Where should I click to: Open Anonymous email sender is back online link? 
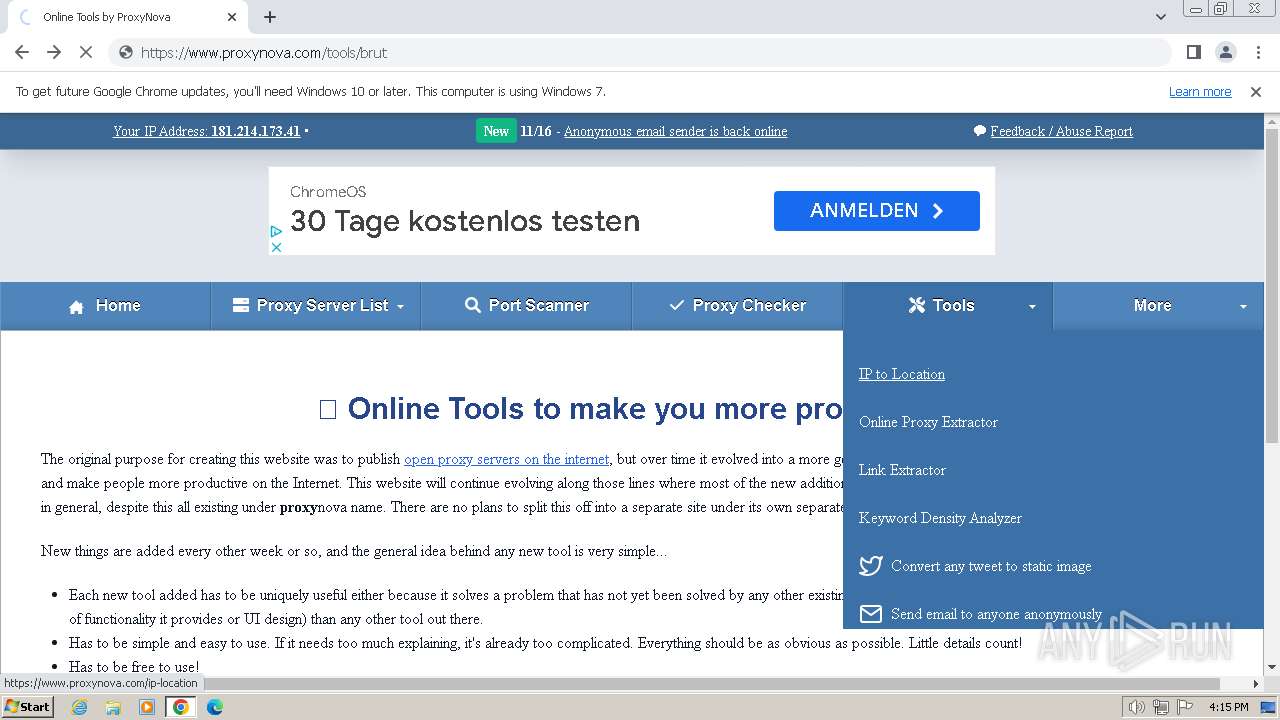click(675, 131)
